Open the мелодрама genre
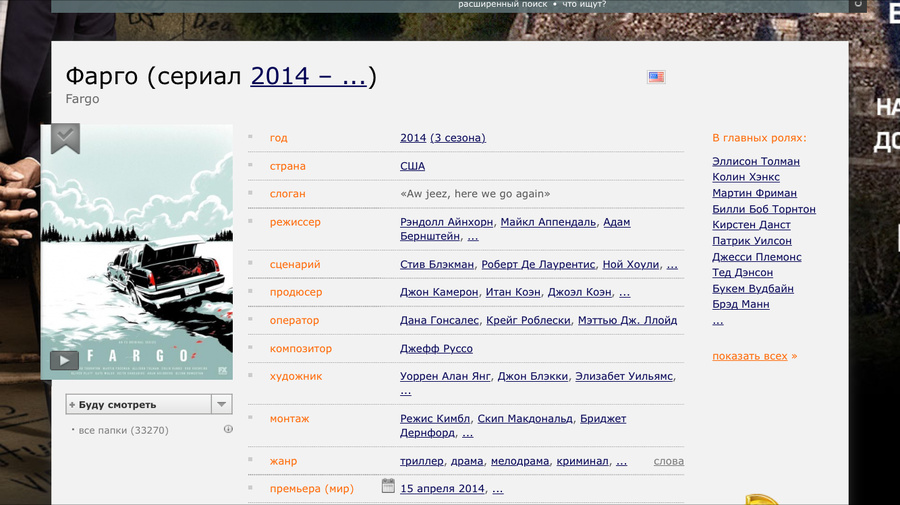 pos(520,461)
